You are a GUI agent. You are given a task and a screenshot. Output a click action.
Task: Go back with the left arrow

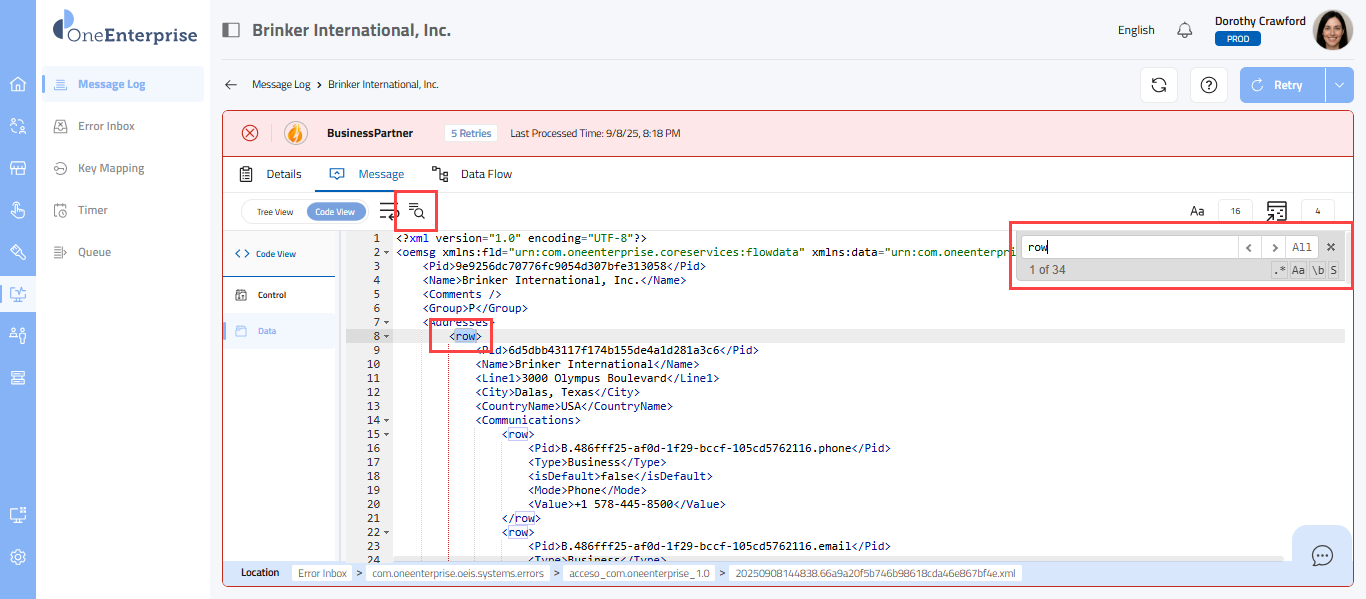[x=231, y=85]
